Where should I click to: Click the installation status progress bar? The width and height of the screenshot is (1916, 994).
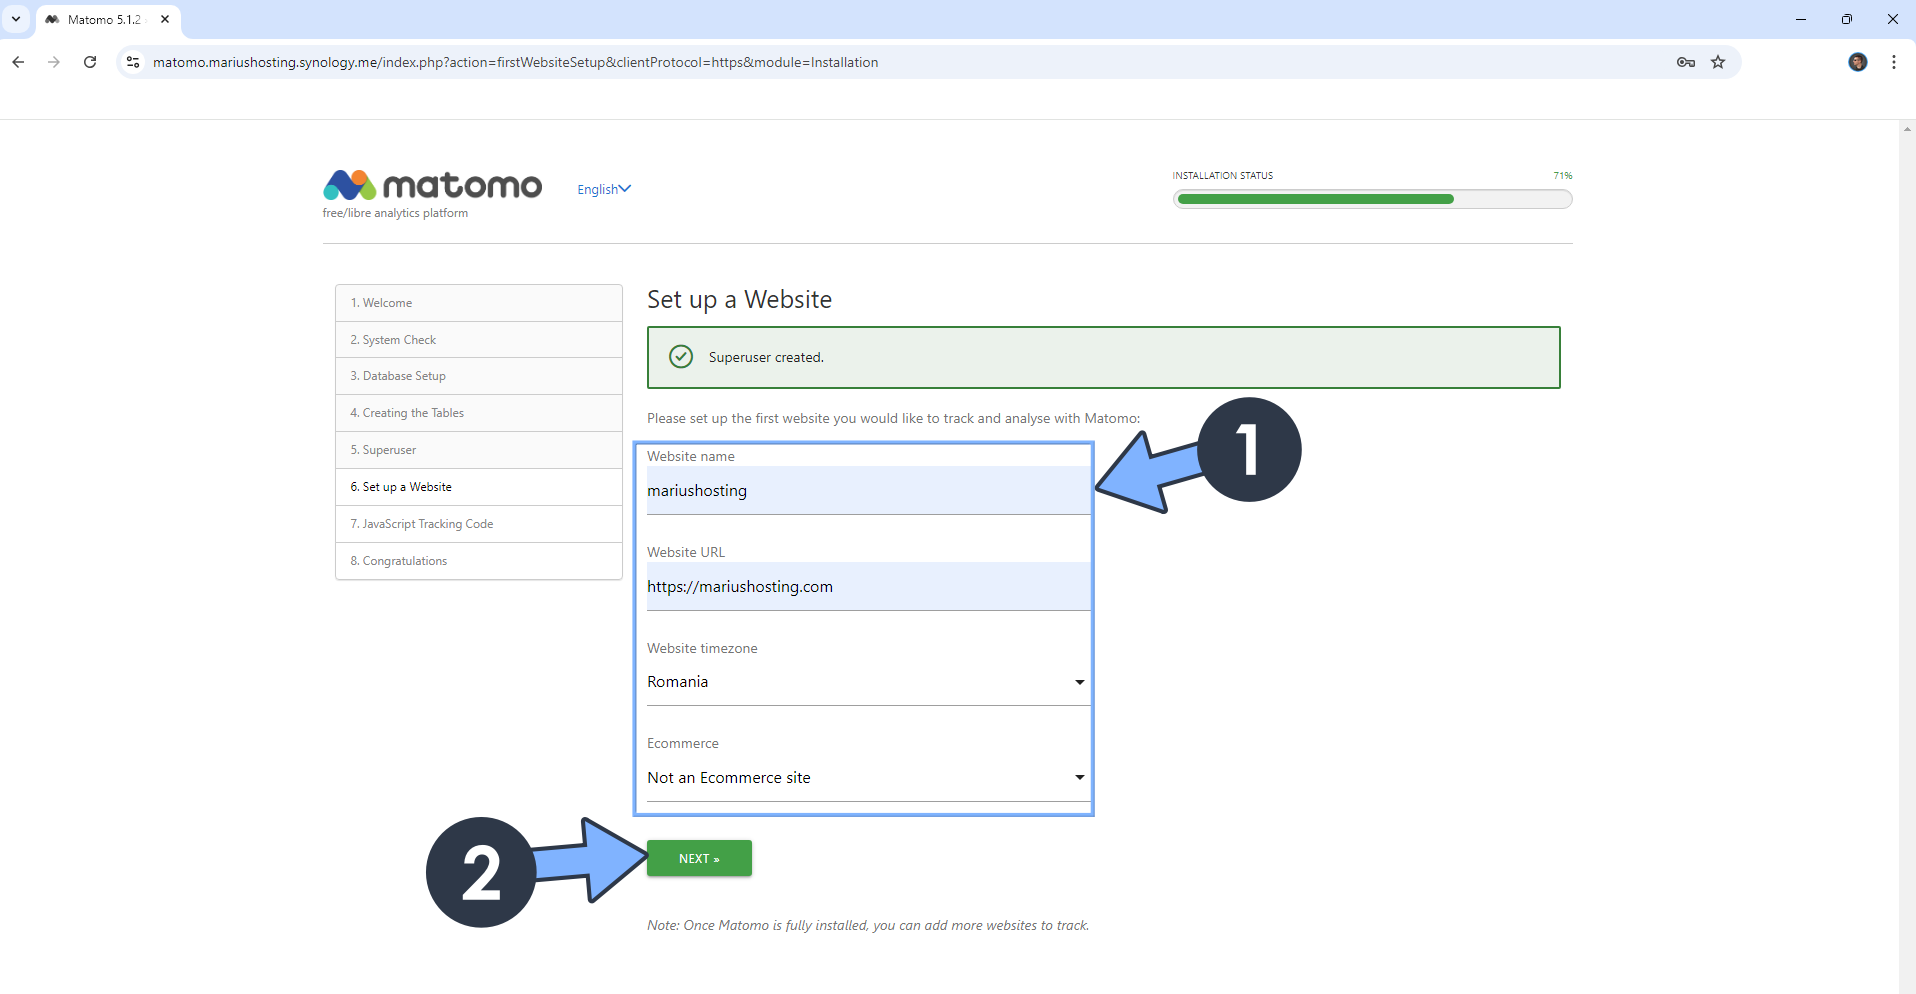(1372, 199)
